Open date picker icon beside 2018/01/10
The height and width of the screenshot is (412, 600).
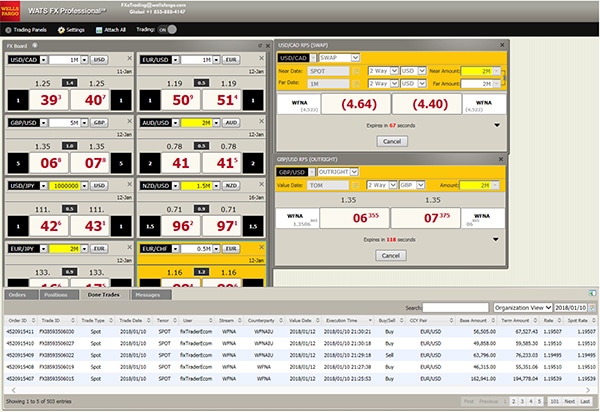pyautogui.click(x=592, y=308)
